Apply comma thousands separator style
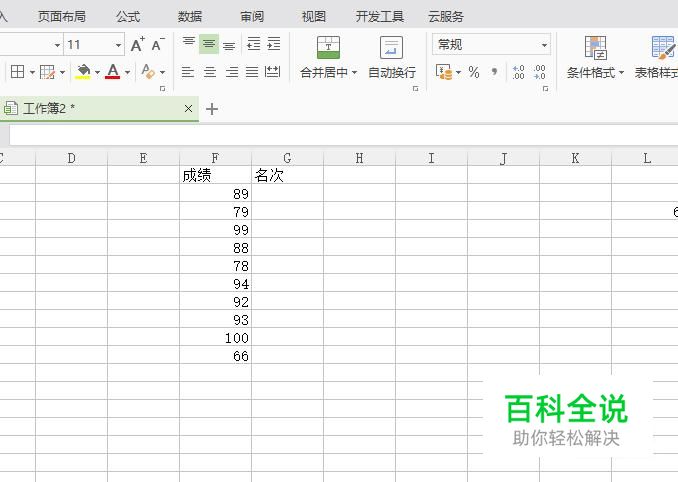Viewport: 678px width, 482px height. click(494, 72)
